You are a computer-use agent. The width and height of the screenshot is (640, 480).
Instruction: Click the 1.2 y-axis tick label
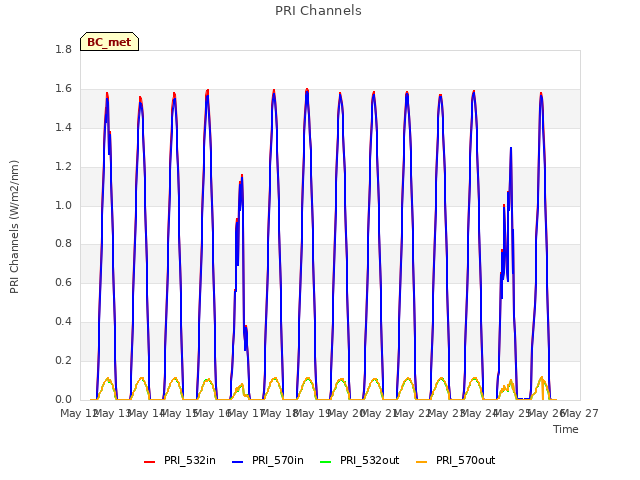coord(63,167)
